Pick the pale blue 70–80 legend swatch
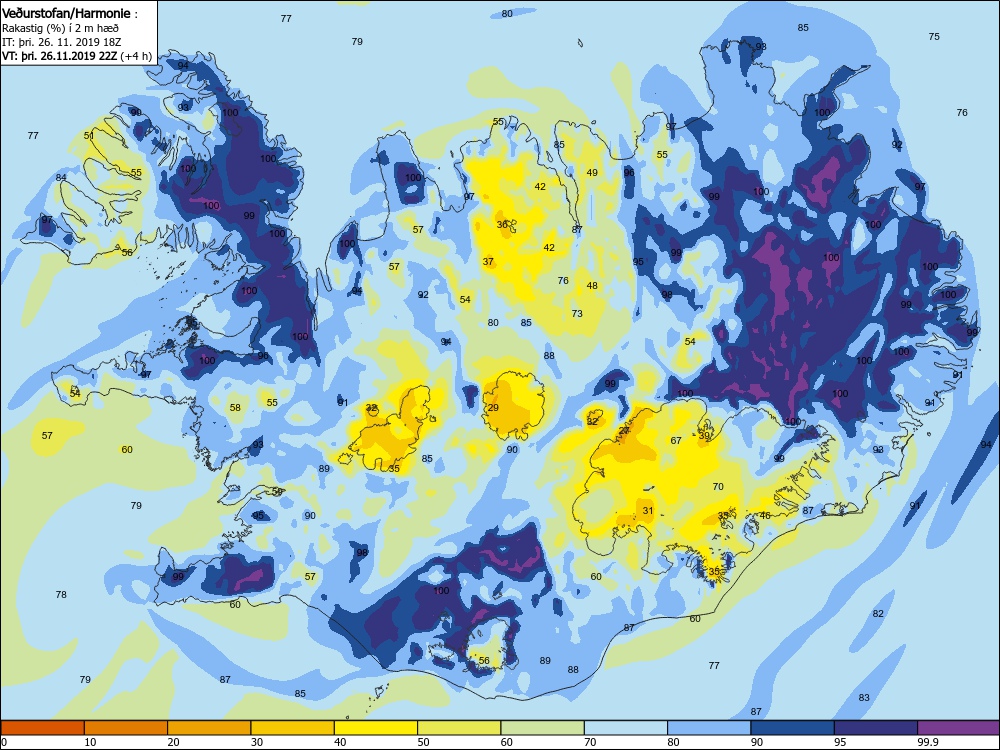The width and height of the screenshot is (1000, 750). click(626, 728)
